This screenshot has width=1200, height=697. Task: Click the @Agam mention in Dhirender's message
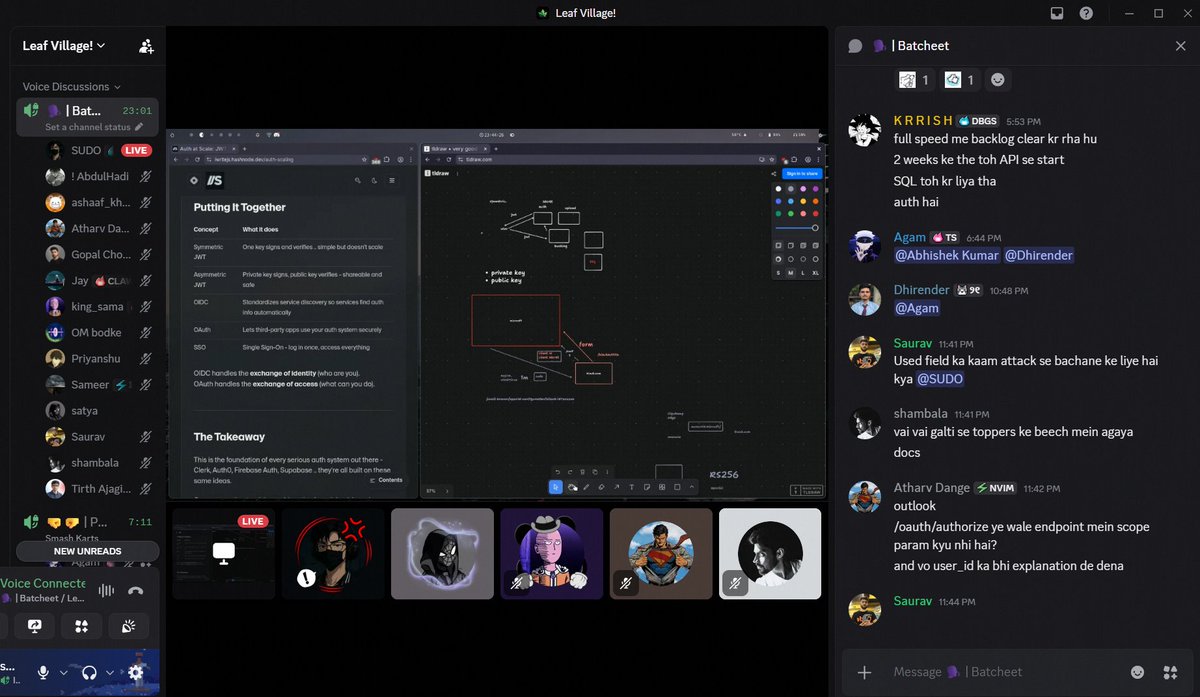pyautogui.click(x=917, y=308)
